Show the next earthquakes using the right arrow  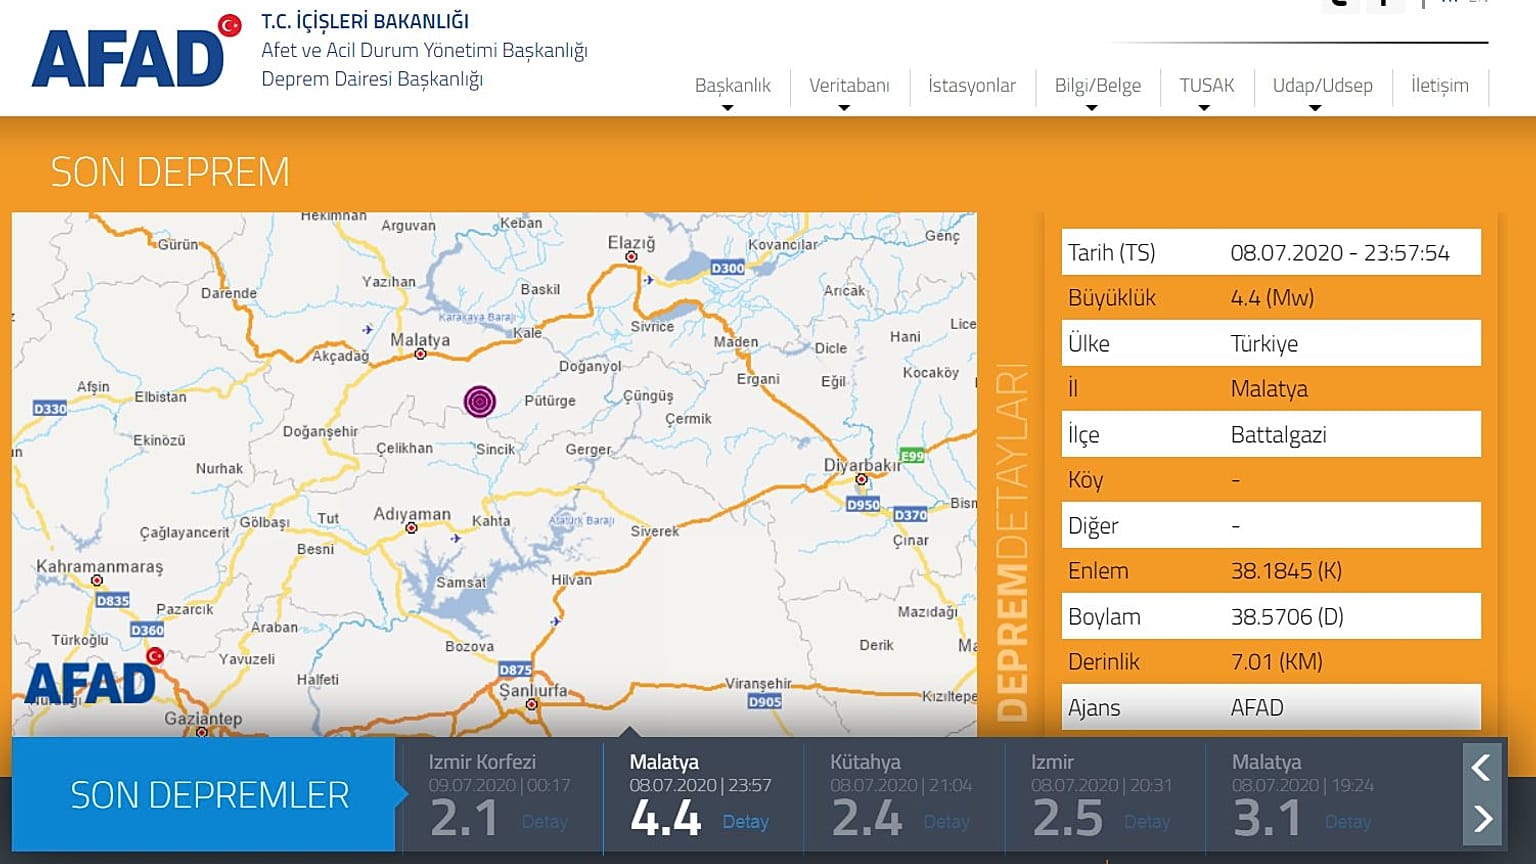pyautogui.click(x=1482, y=819)
